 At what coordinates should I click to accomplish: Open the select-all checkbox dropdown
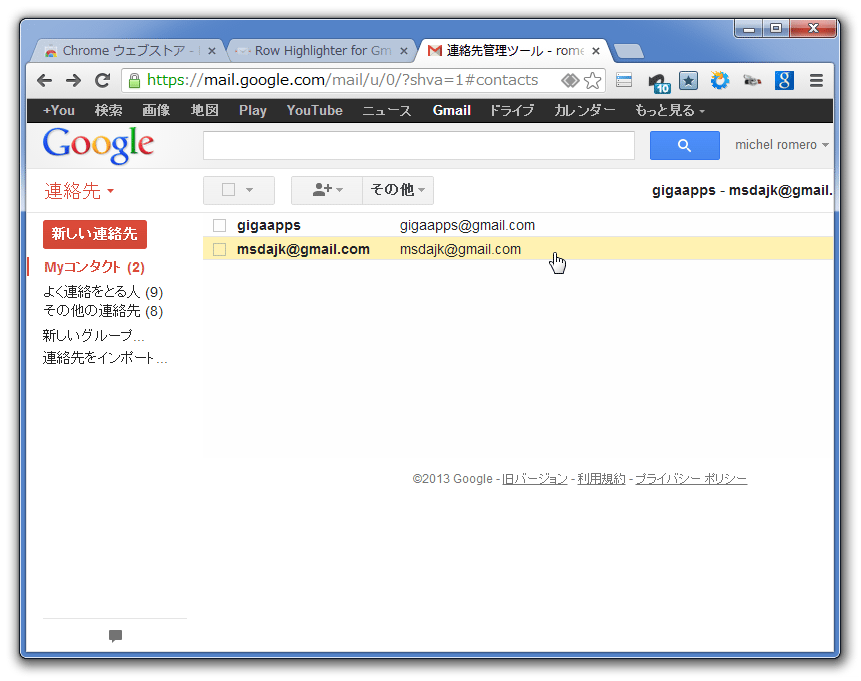[x=239, y=190]
